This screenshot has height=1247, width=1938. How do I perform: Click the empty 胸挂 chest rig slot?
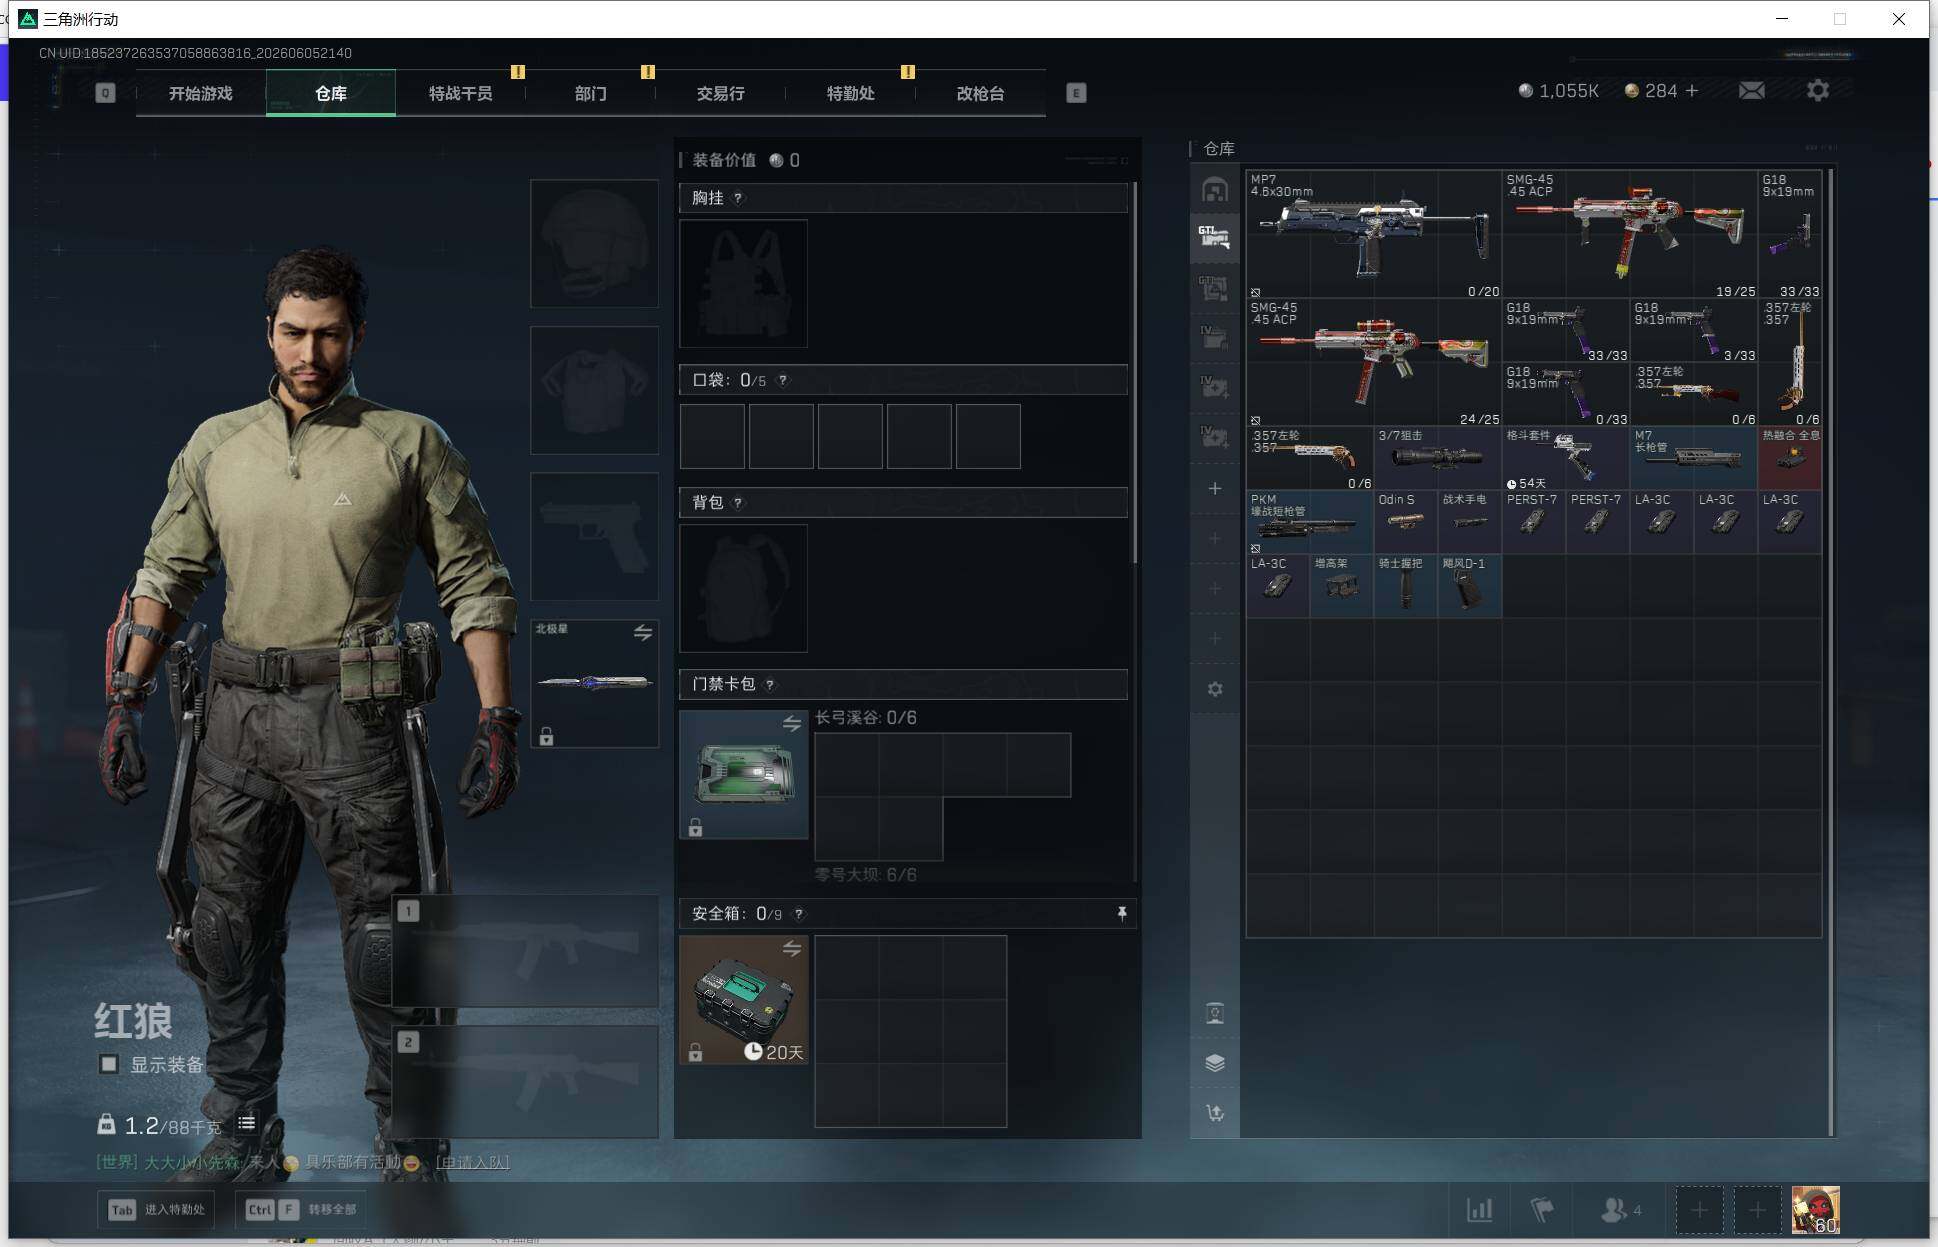click(x=743, y=283)
